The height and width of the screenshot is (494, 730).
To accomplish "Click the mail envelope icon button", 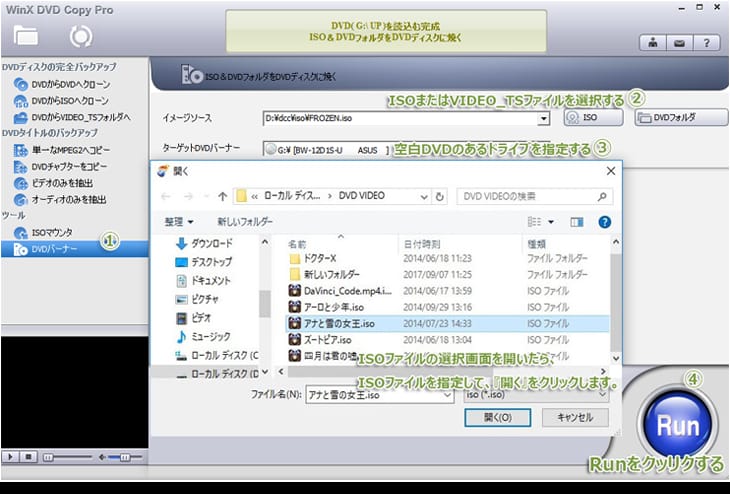I will coord(679,43).
